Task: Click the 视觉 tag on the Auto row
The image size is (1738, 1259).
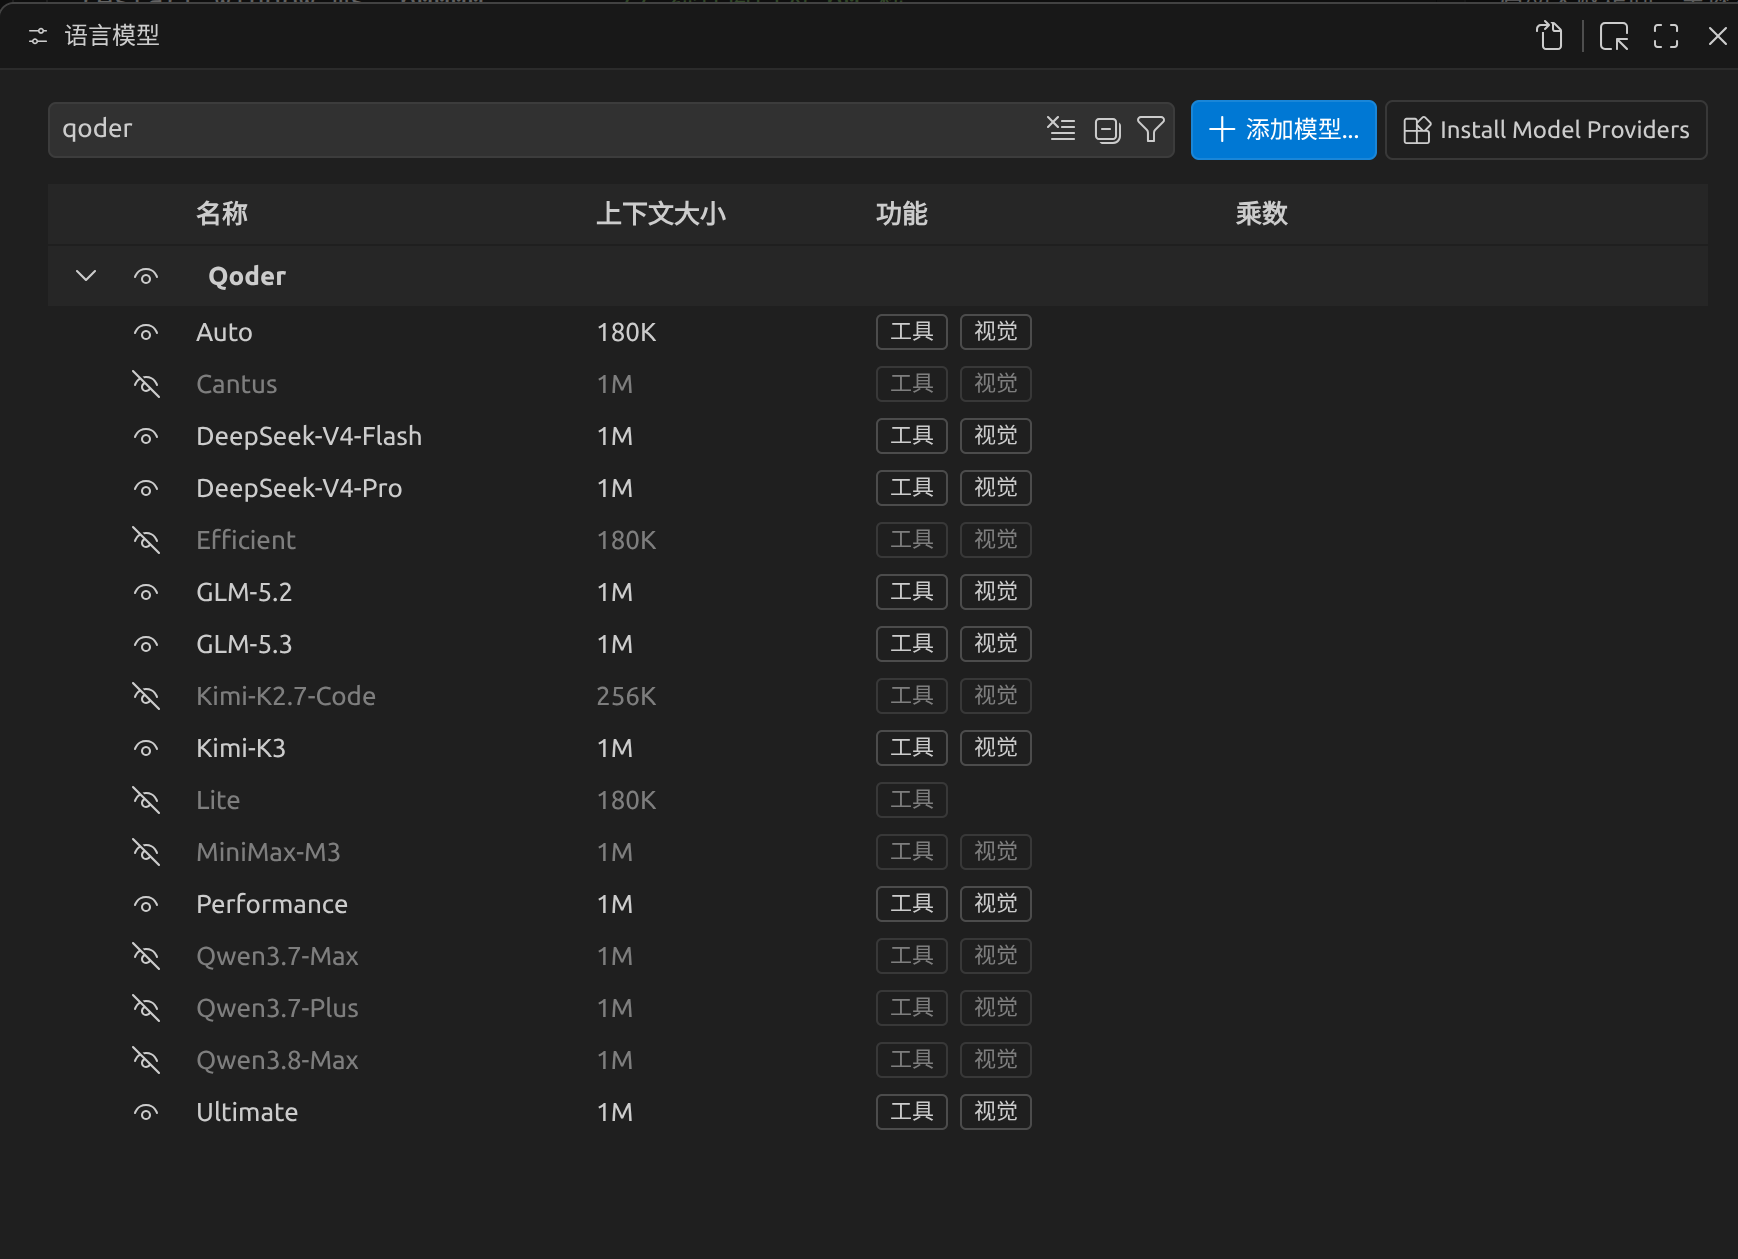Action: (x=996, y=332)
